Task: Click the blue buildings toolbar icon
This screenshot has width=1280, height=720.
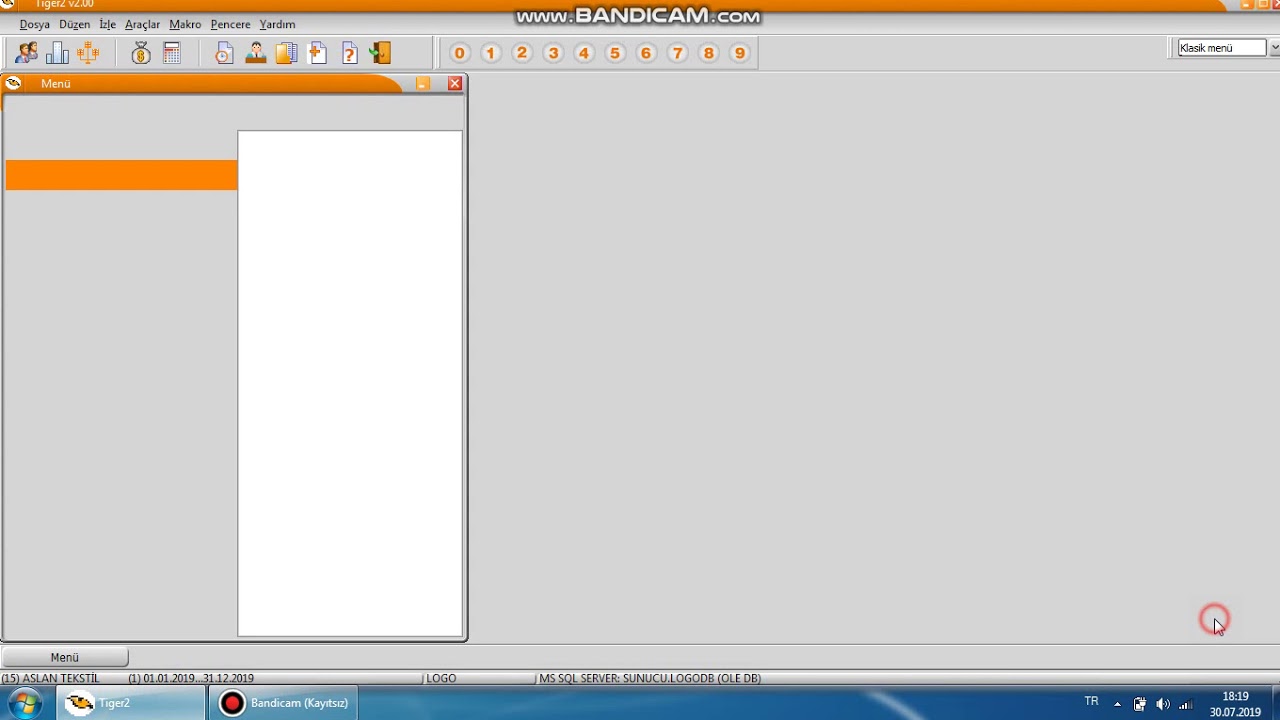Action: pos(57,53)
